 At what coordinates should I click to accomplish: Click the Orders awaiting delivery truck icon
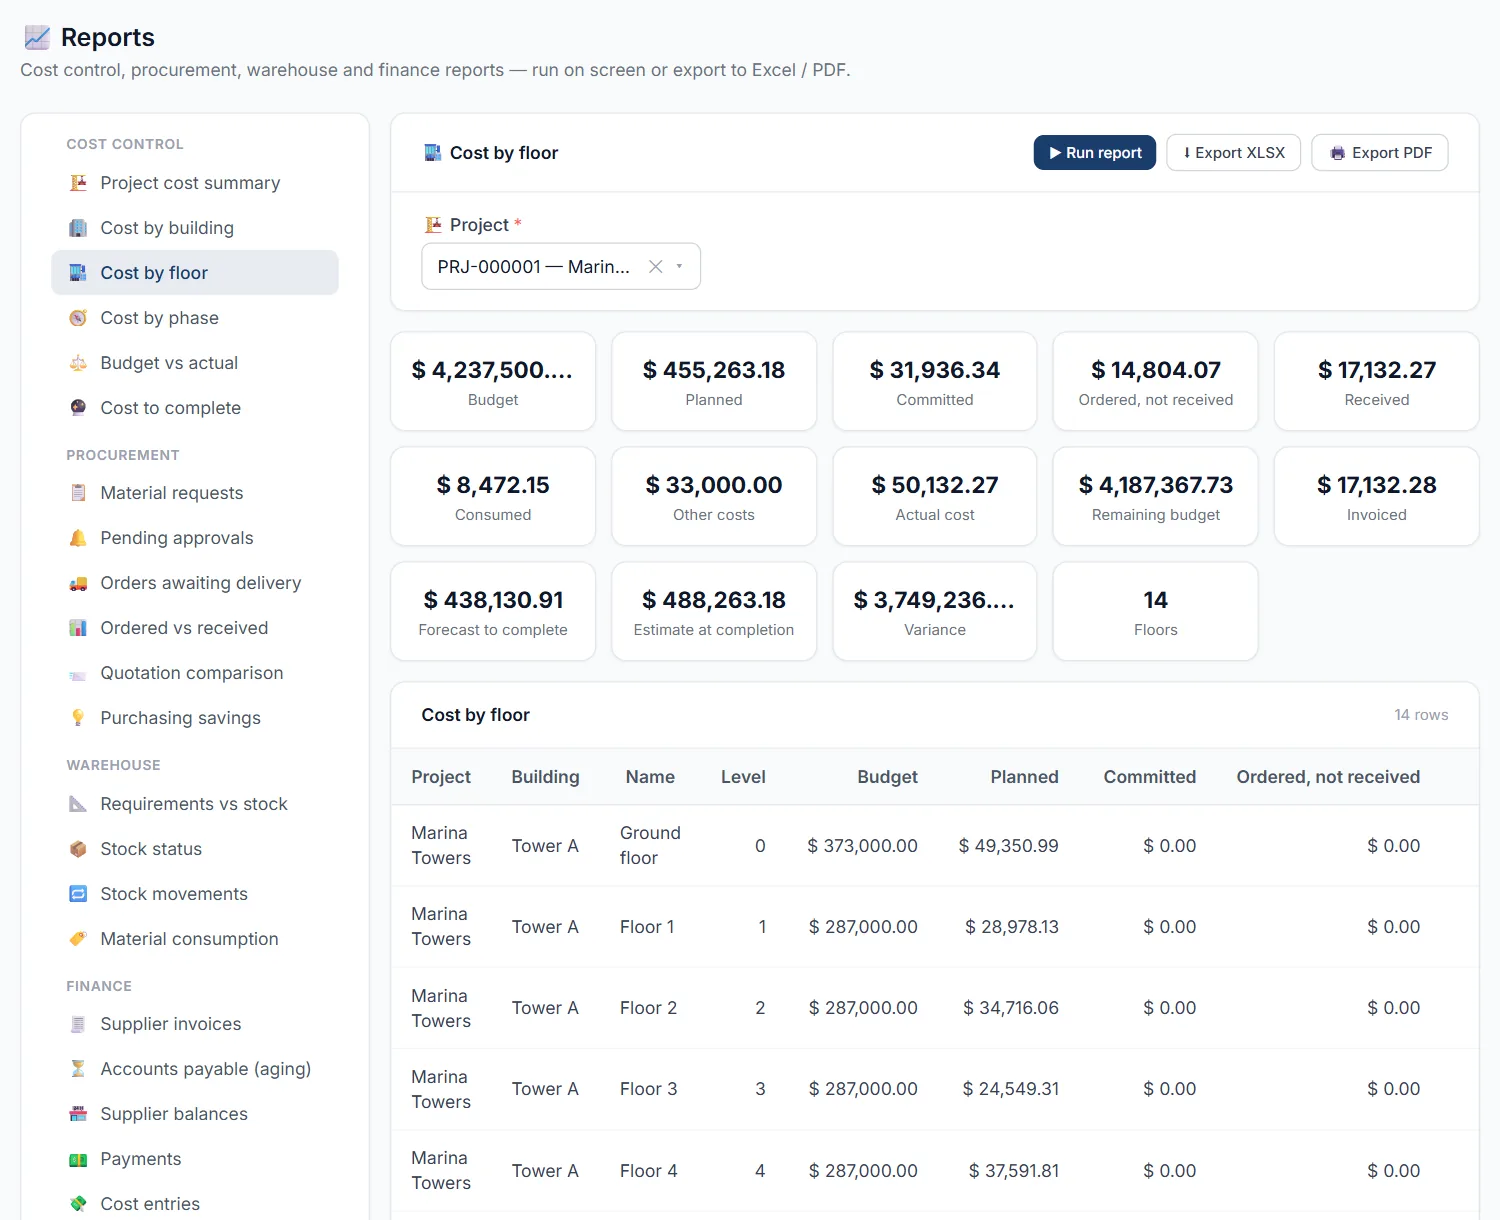pyautogui.click(x=78, y=583)
